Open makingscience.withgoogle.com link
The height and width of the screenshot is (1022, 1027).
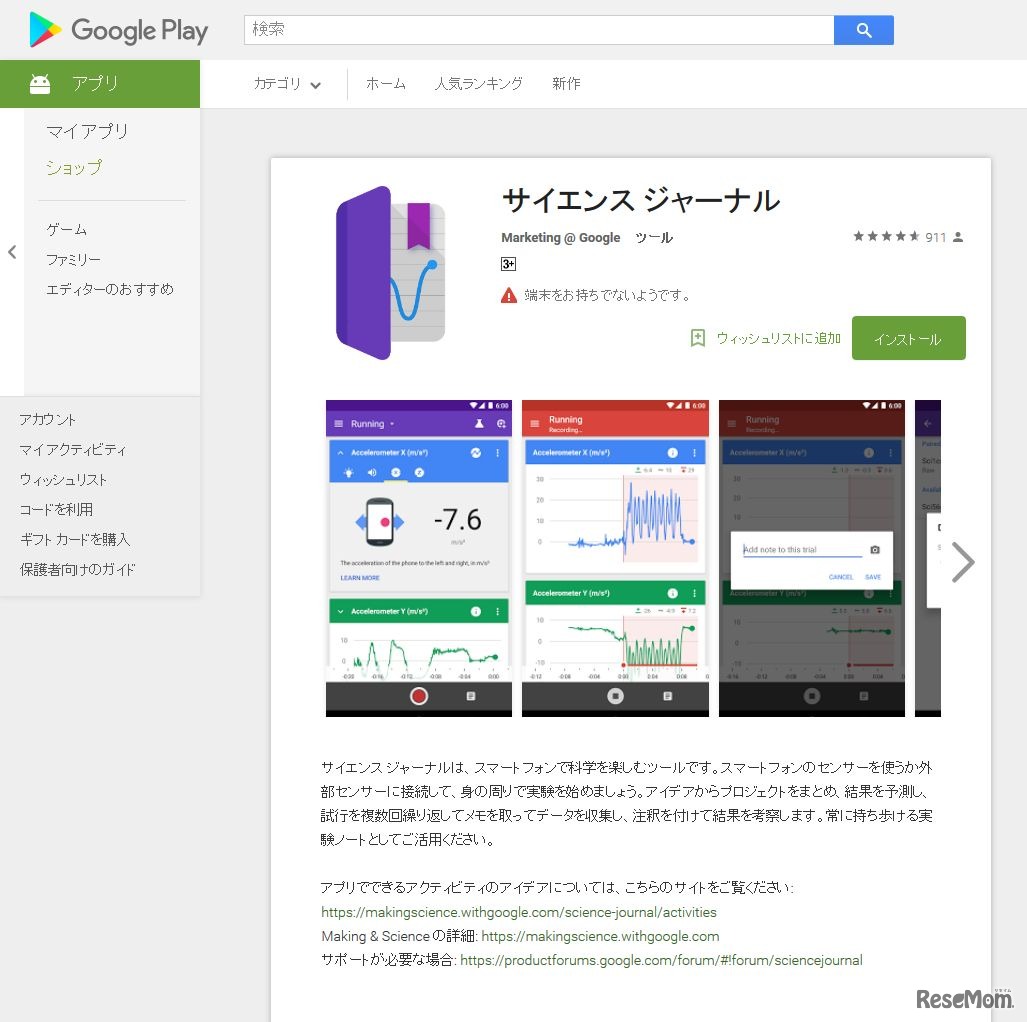pyautogui.click(x=600, y=937)
